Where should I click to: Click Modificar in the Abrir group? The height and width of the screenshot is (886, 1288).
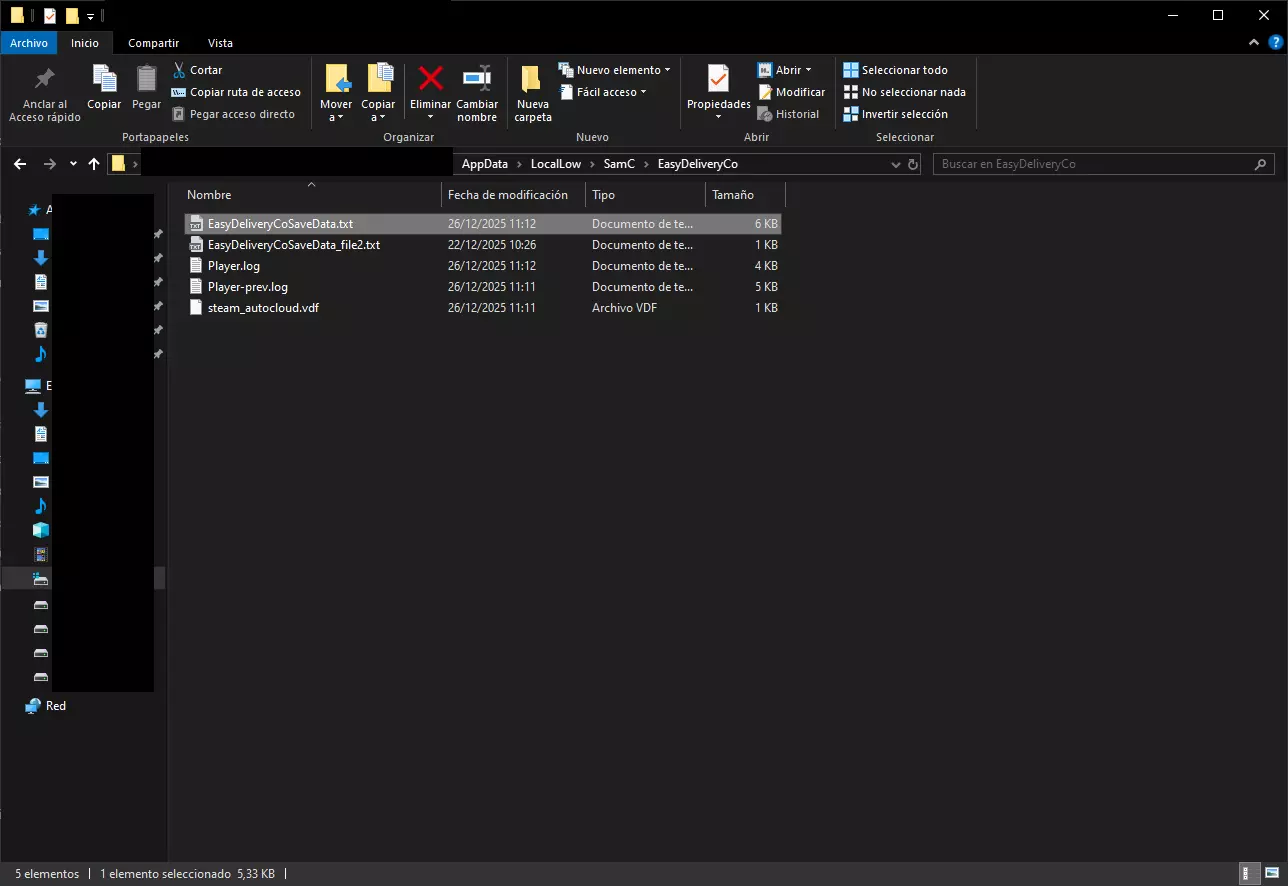pyautogui.click(x=791, y=92)
